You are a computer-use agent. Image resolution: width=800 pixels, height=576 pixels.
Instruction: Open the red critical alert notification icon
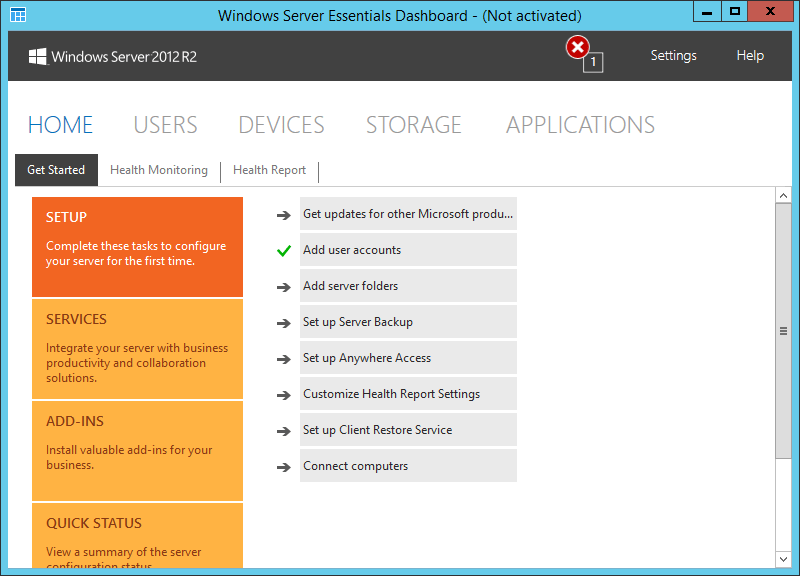(578, 46)
